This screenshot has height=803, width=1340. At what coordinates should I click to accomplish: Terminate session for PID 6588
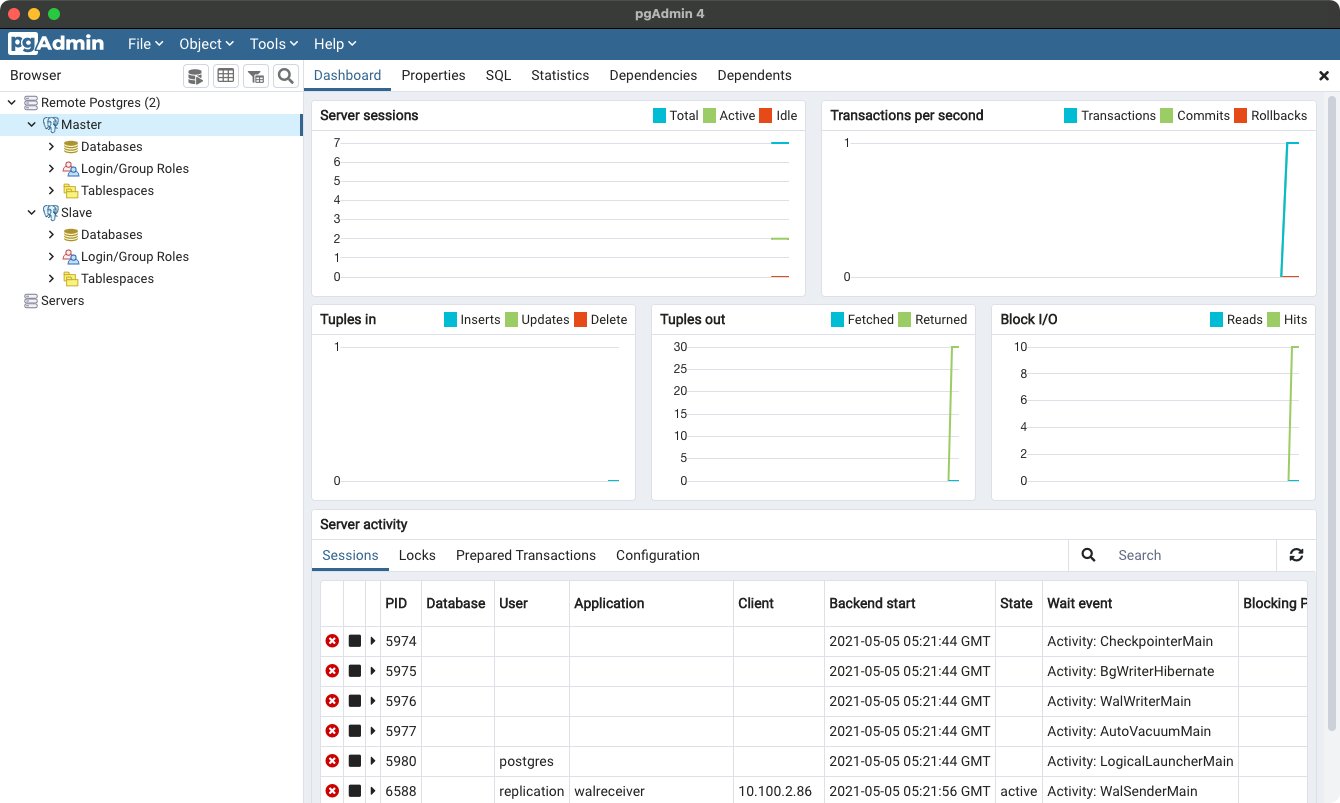coord(332,791)
